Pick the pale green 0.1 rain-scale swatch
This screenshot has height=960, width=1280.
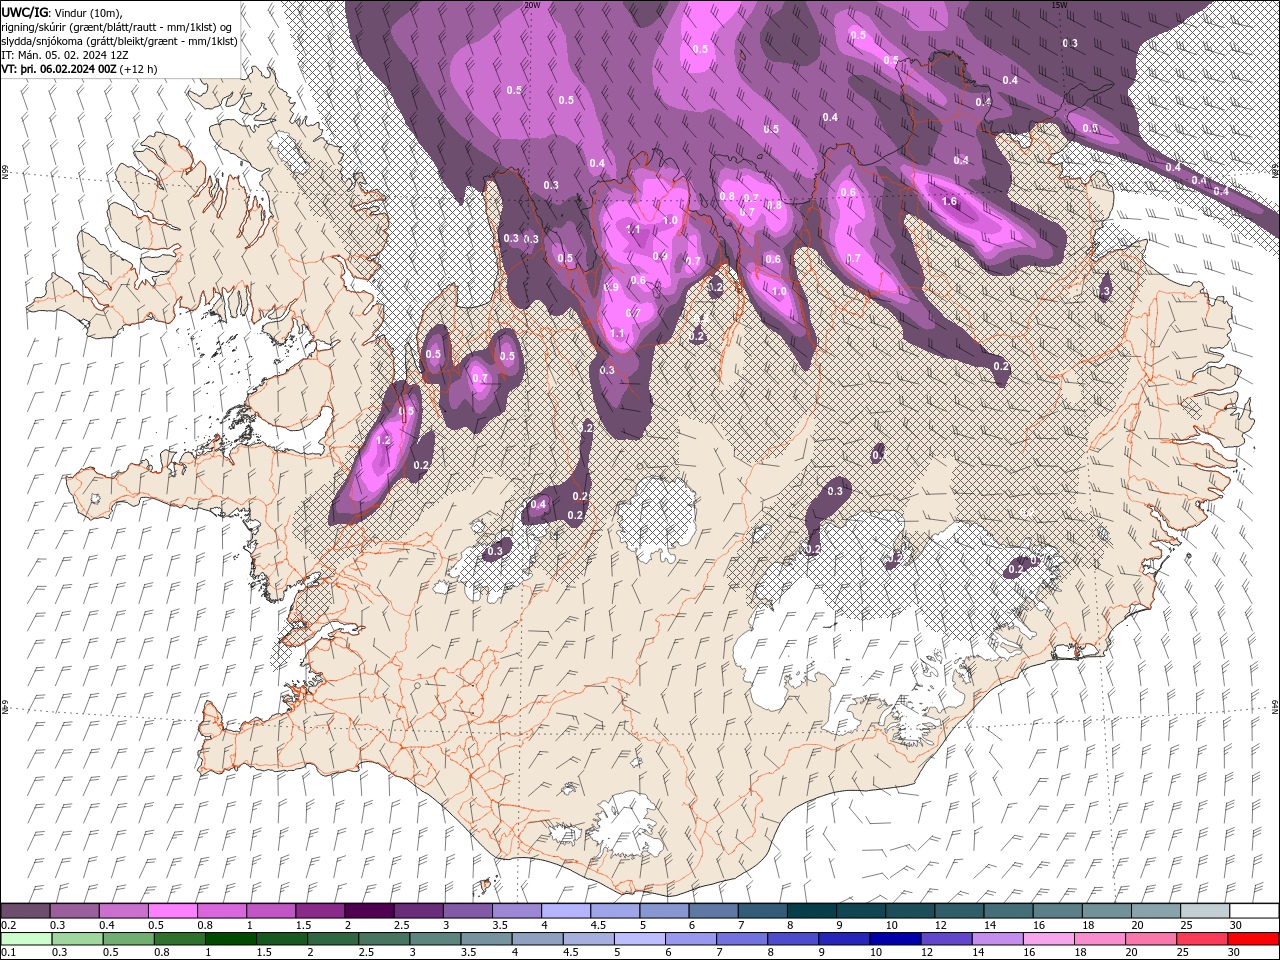coord(27,939)
